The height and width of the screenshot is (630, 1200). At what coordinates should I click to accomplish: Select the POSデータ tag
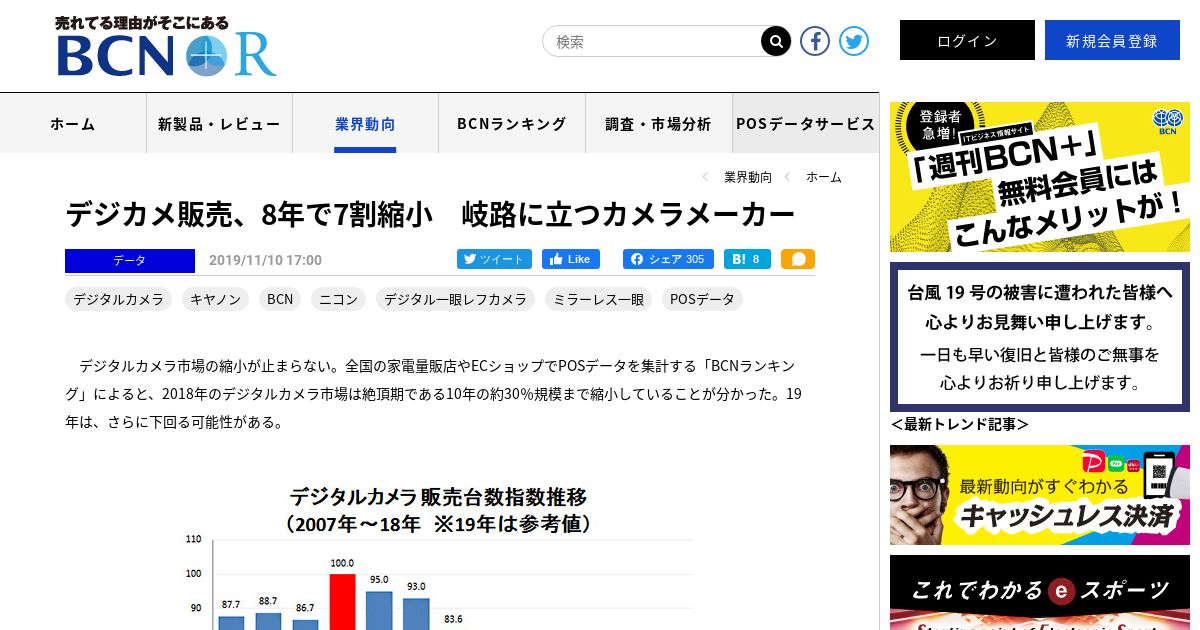(x=702, y=299)
